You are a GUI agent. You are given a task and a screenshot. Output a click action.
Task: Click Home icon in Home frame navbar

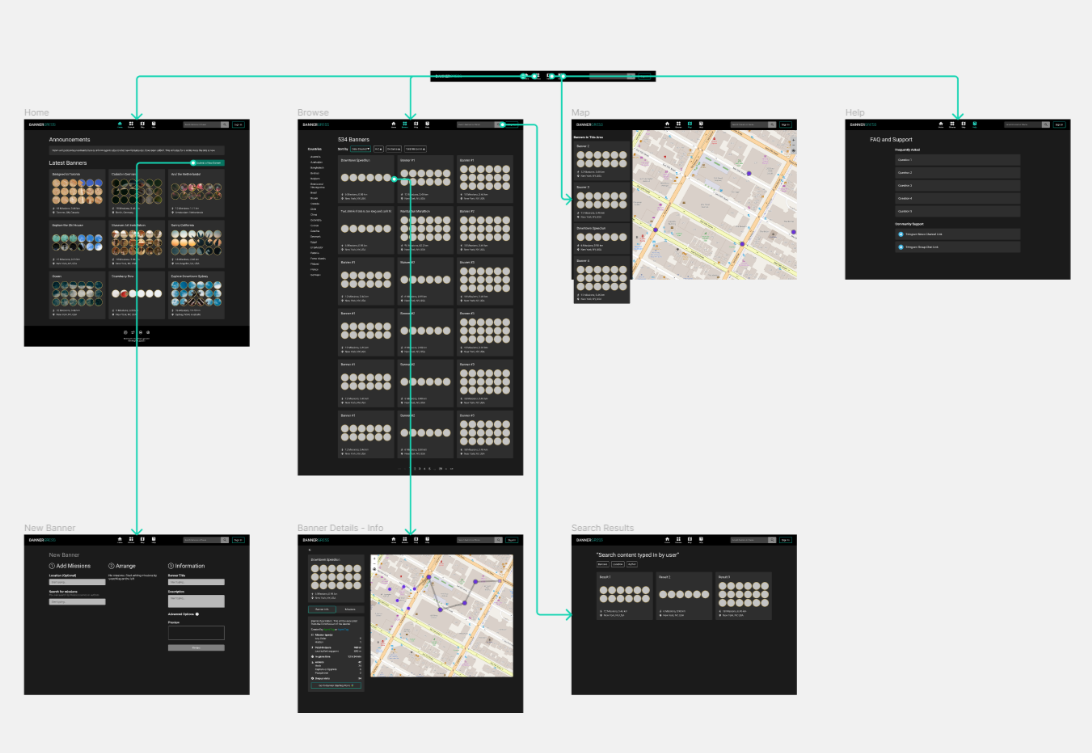point(121,124)
